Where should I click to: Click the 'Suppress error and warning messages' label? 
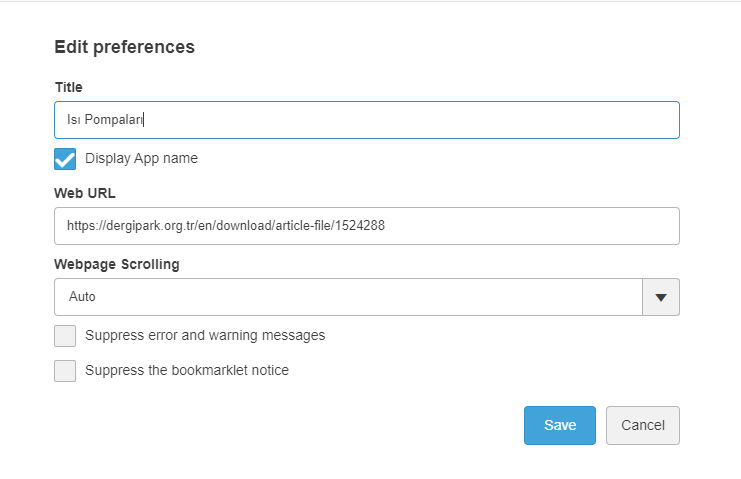tap(205, 335)
